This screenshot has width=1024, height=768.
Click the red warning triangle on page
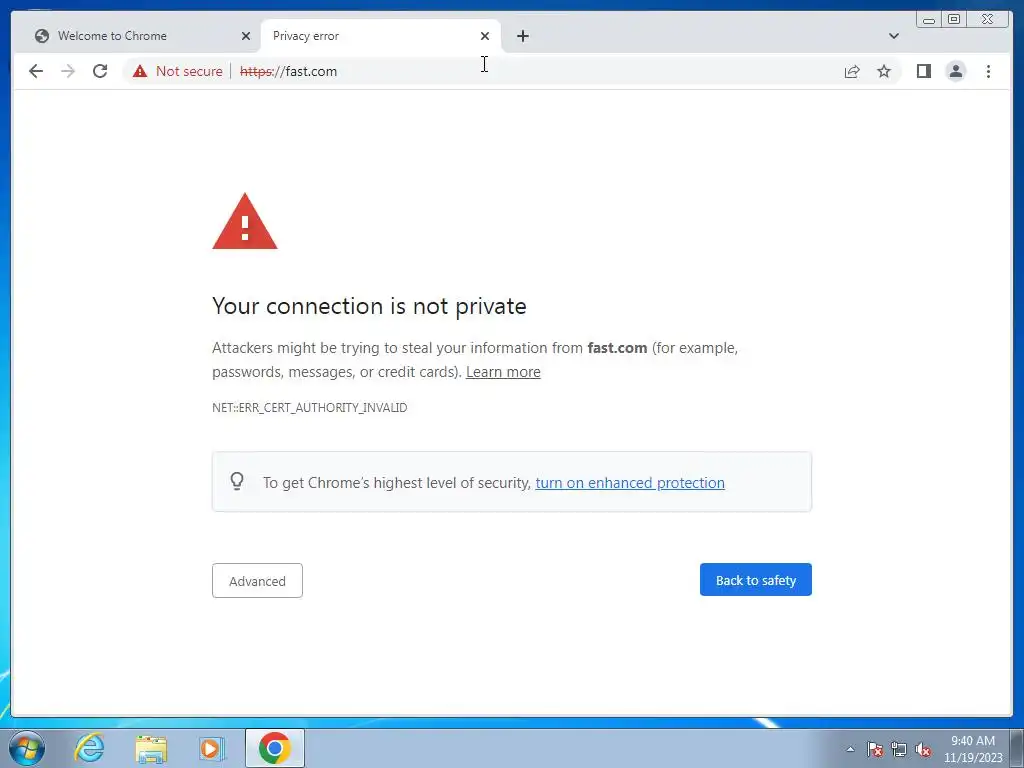point(245,221)
